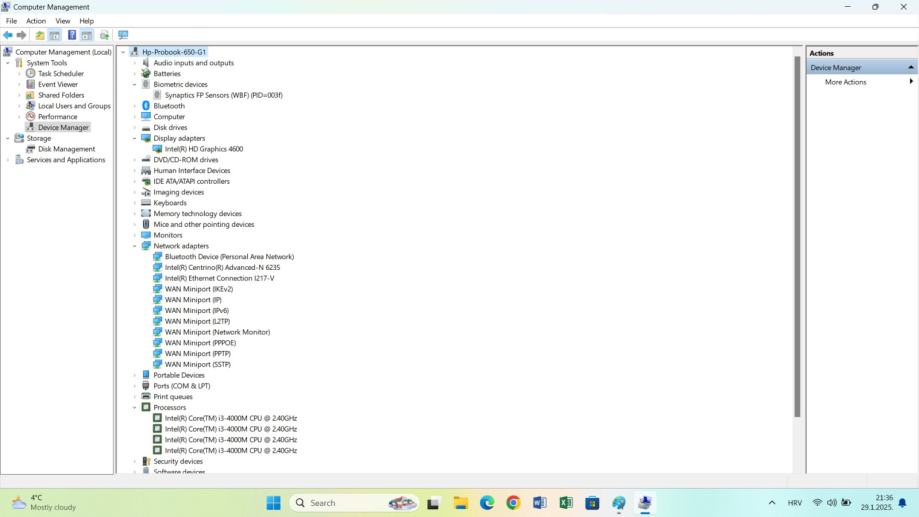
Task: Open the Windows Start menu
Action: coord(273,503)
